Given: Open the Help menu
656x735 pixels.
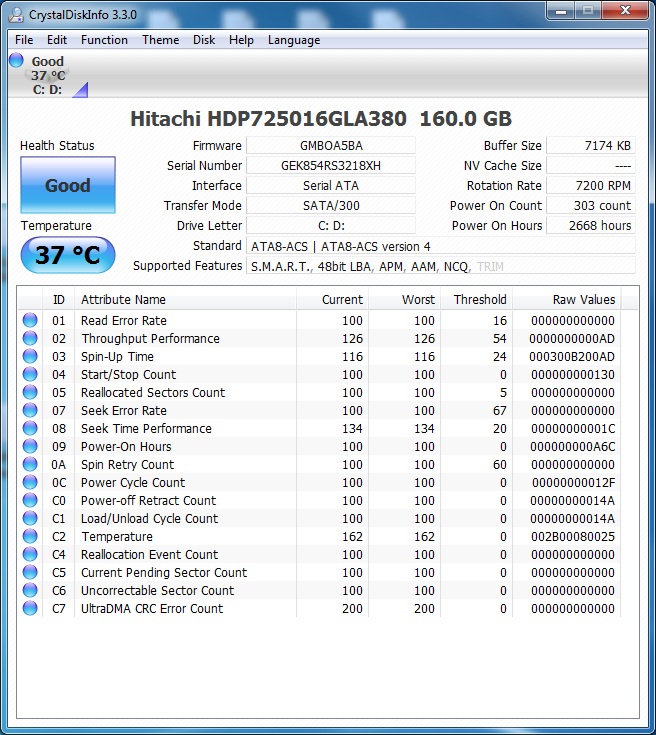Looking at the screenshot, I should click(241, 40).
